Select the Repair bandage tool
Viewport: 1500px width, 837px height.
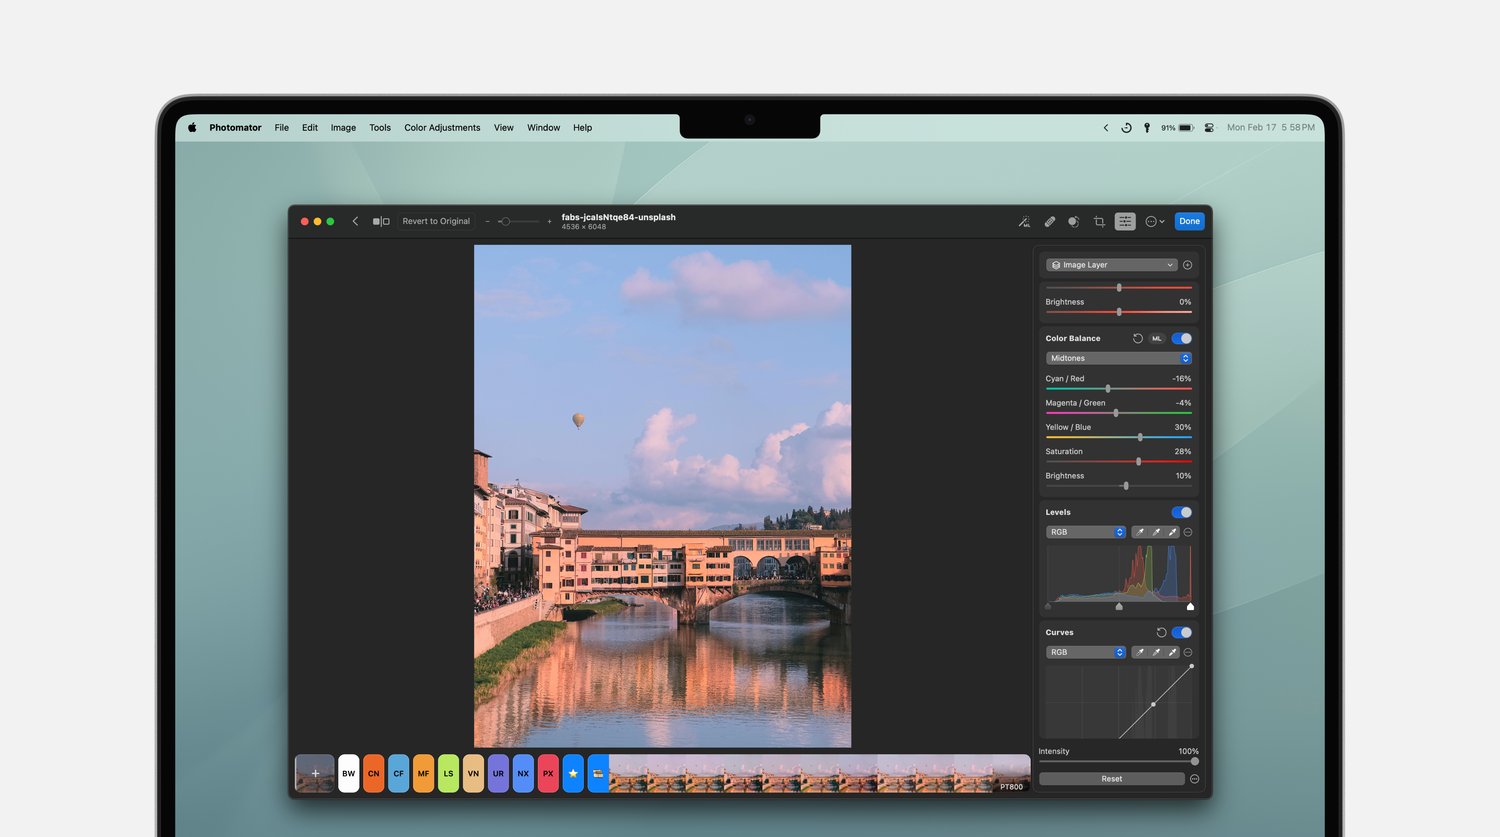(1050, 222)
